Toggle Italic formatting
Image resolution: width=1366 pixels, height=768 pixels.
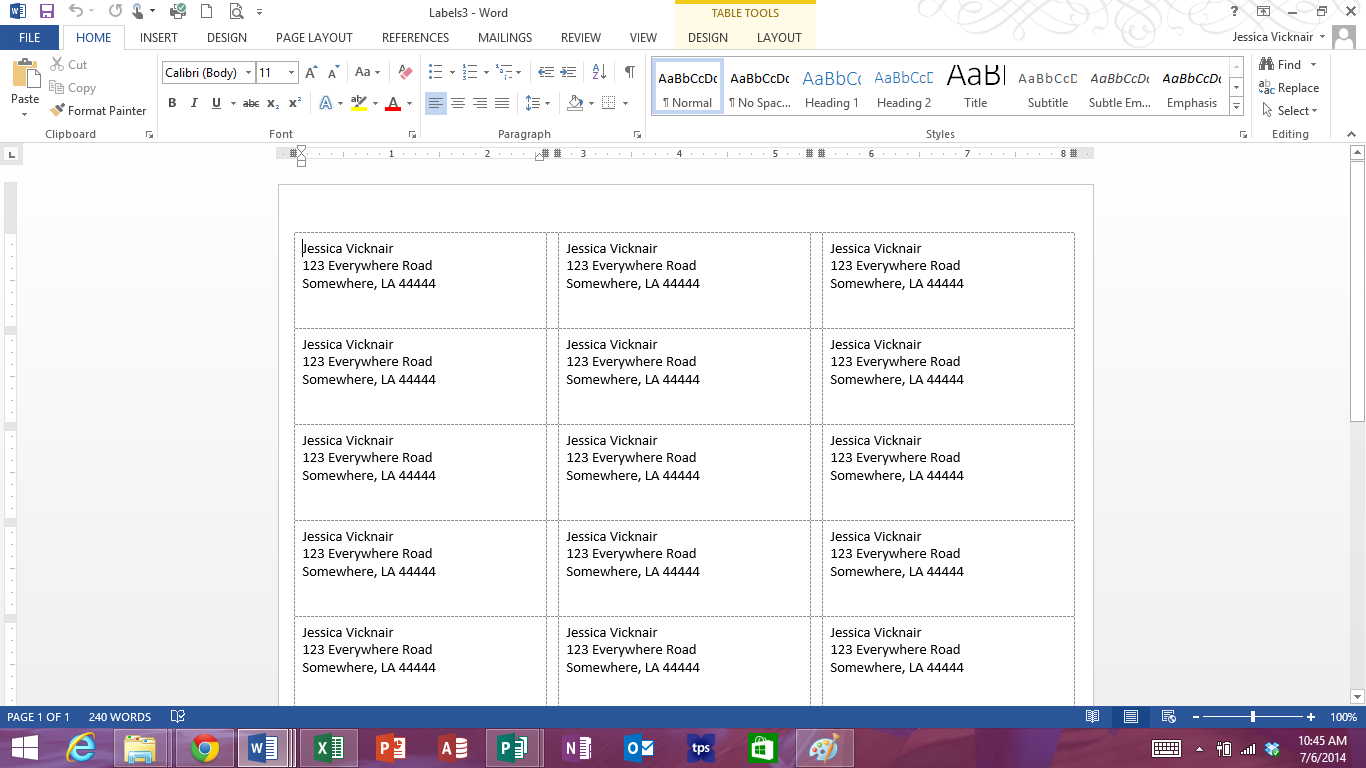[194, 103]
